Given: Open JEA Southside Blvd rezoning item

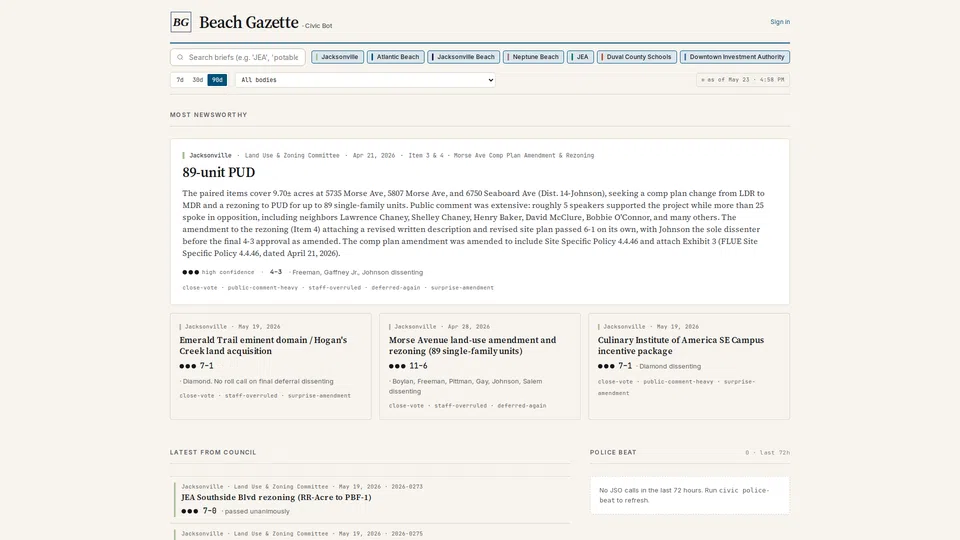Looking at the screenshot, I should (276, 497).
